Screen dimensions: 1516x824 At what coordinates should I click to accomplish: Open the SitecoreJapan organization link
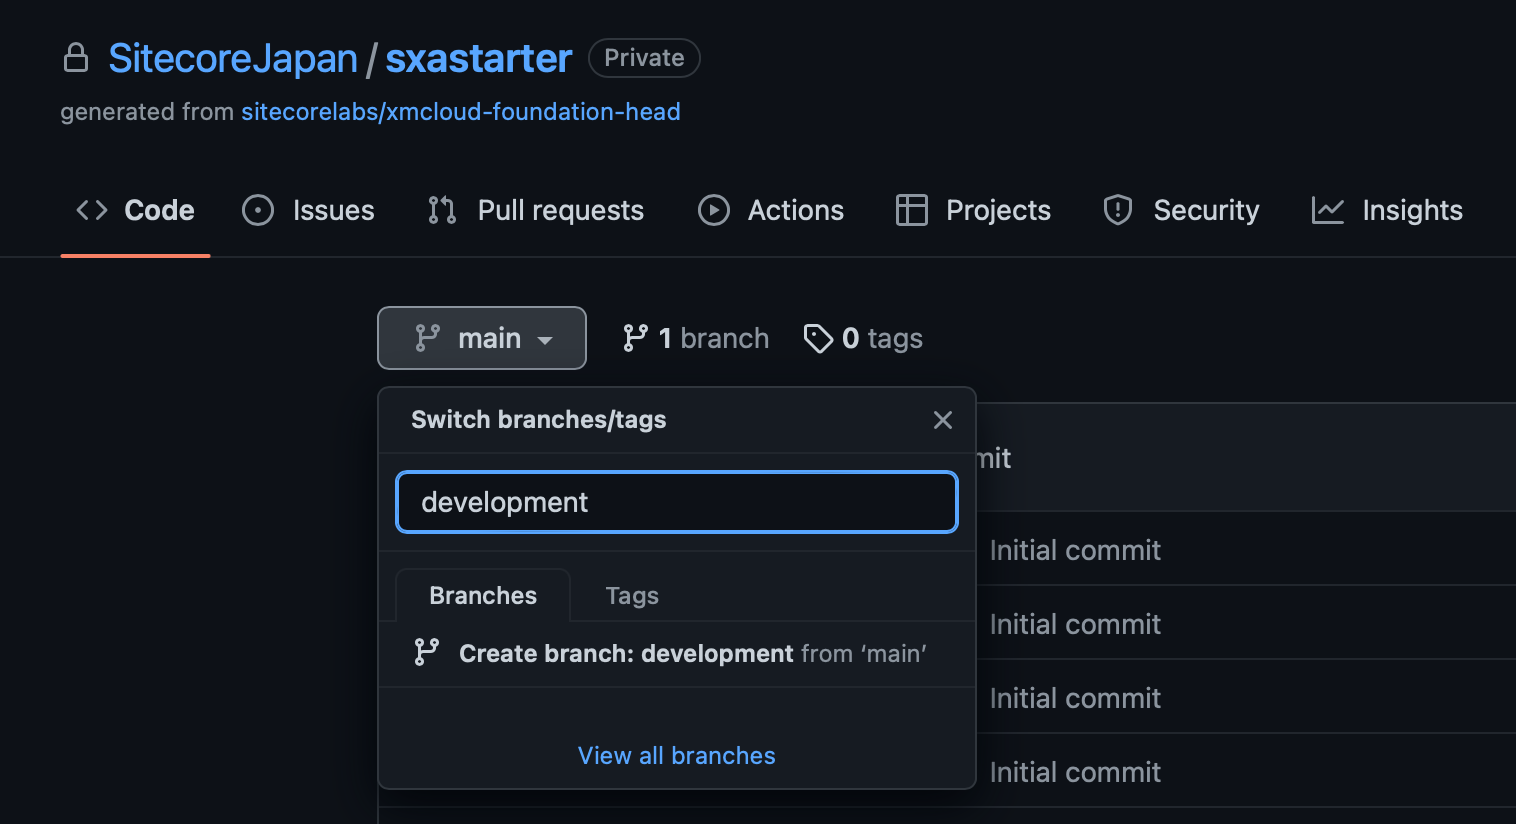click(233, 58)
